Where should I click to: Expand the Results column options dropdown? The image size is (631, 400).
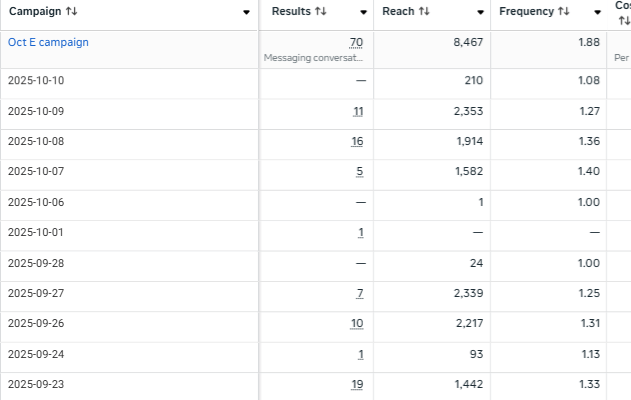click(x=362, y=13)
